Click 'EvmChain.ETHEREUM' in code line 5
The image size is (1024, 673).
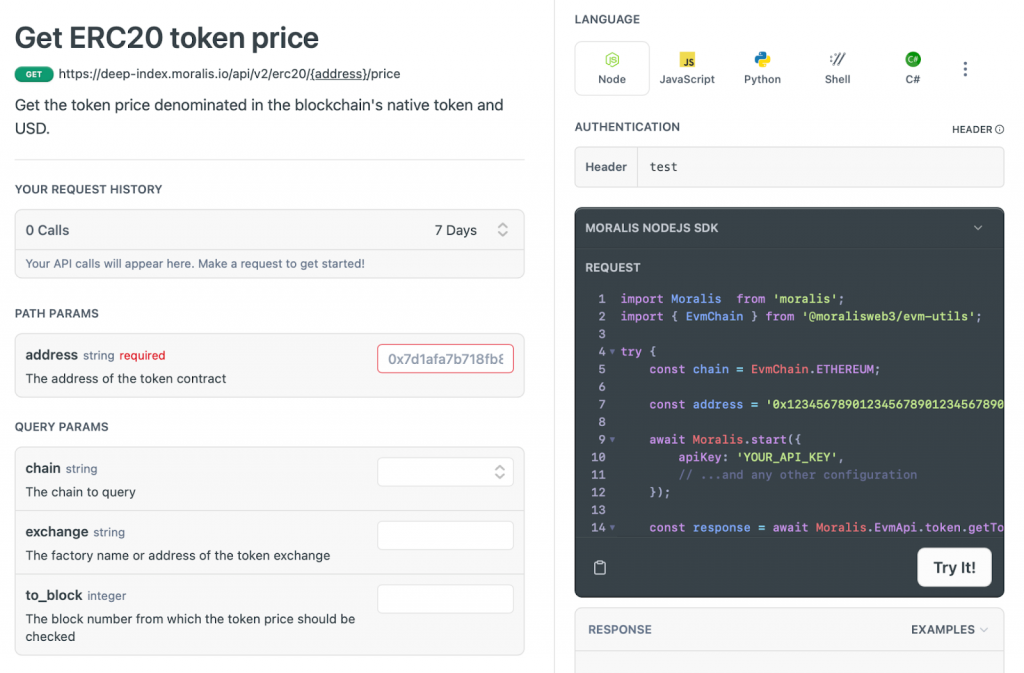(x=812, y=369)
